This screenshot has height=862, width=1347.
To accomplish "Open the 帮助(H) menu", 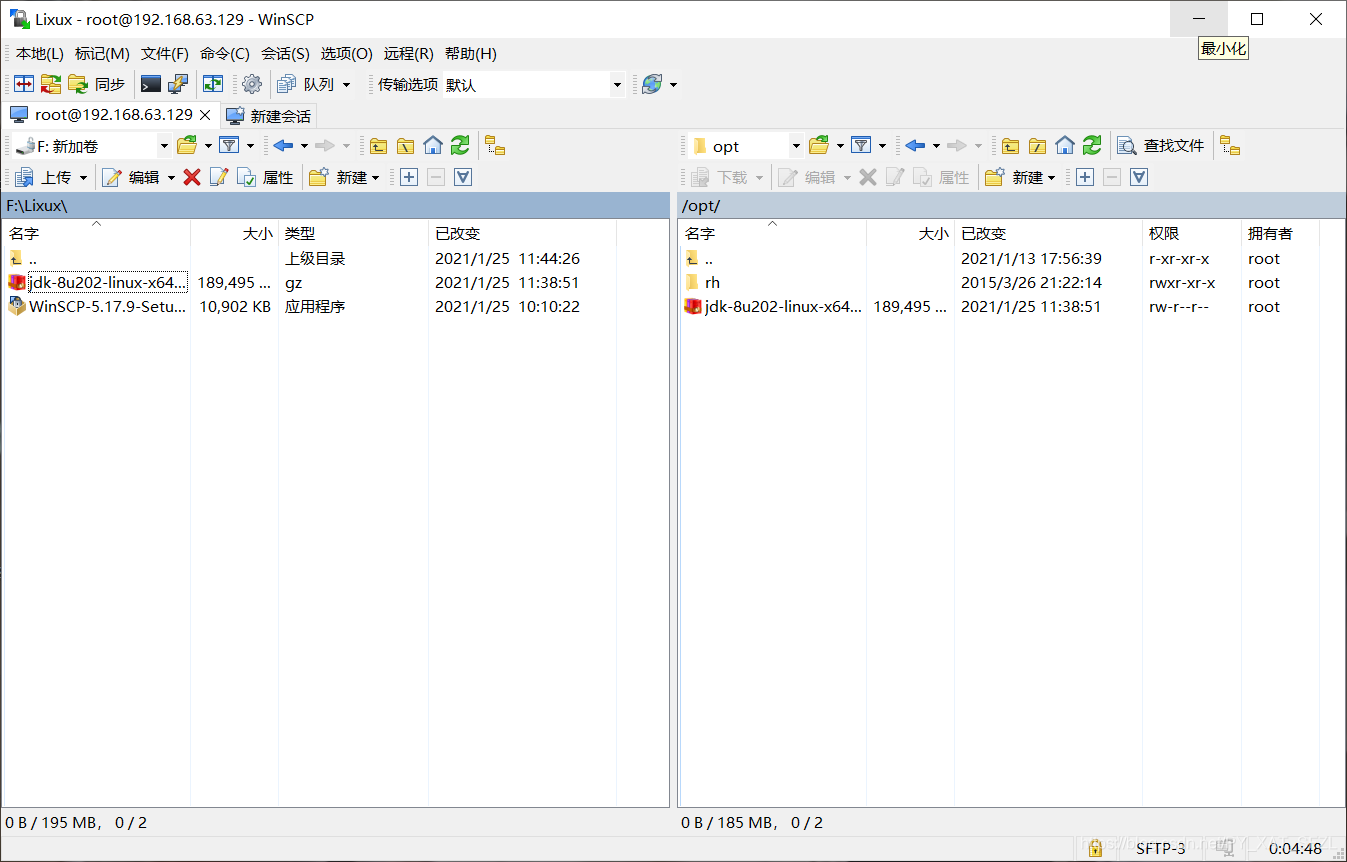I will point(470,53).
